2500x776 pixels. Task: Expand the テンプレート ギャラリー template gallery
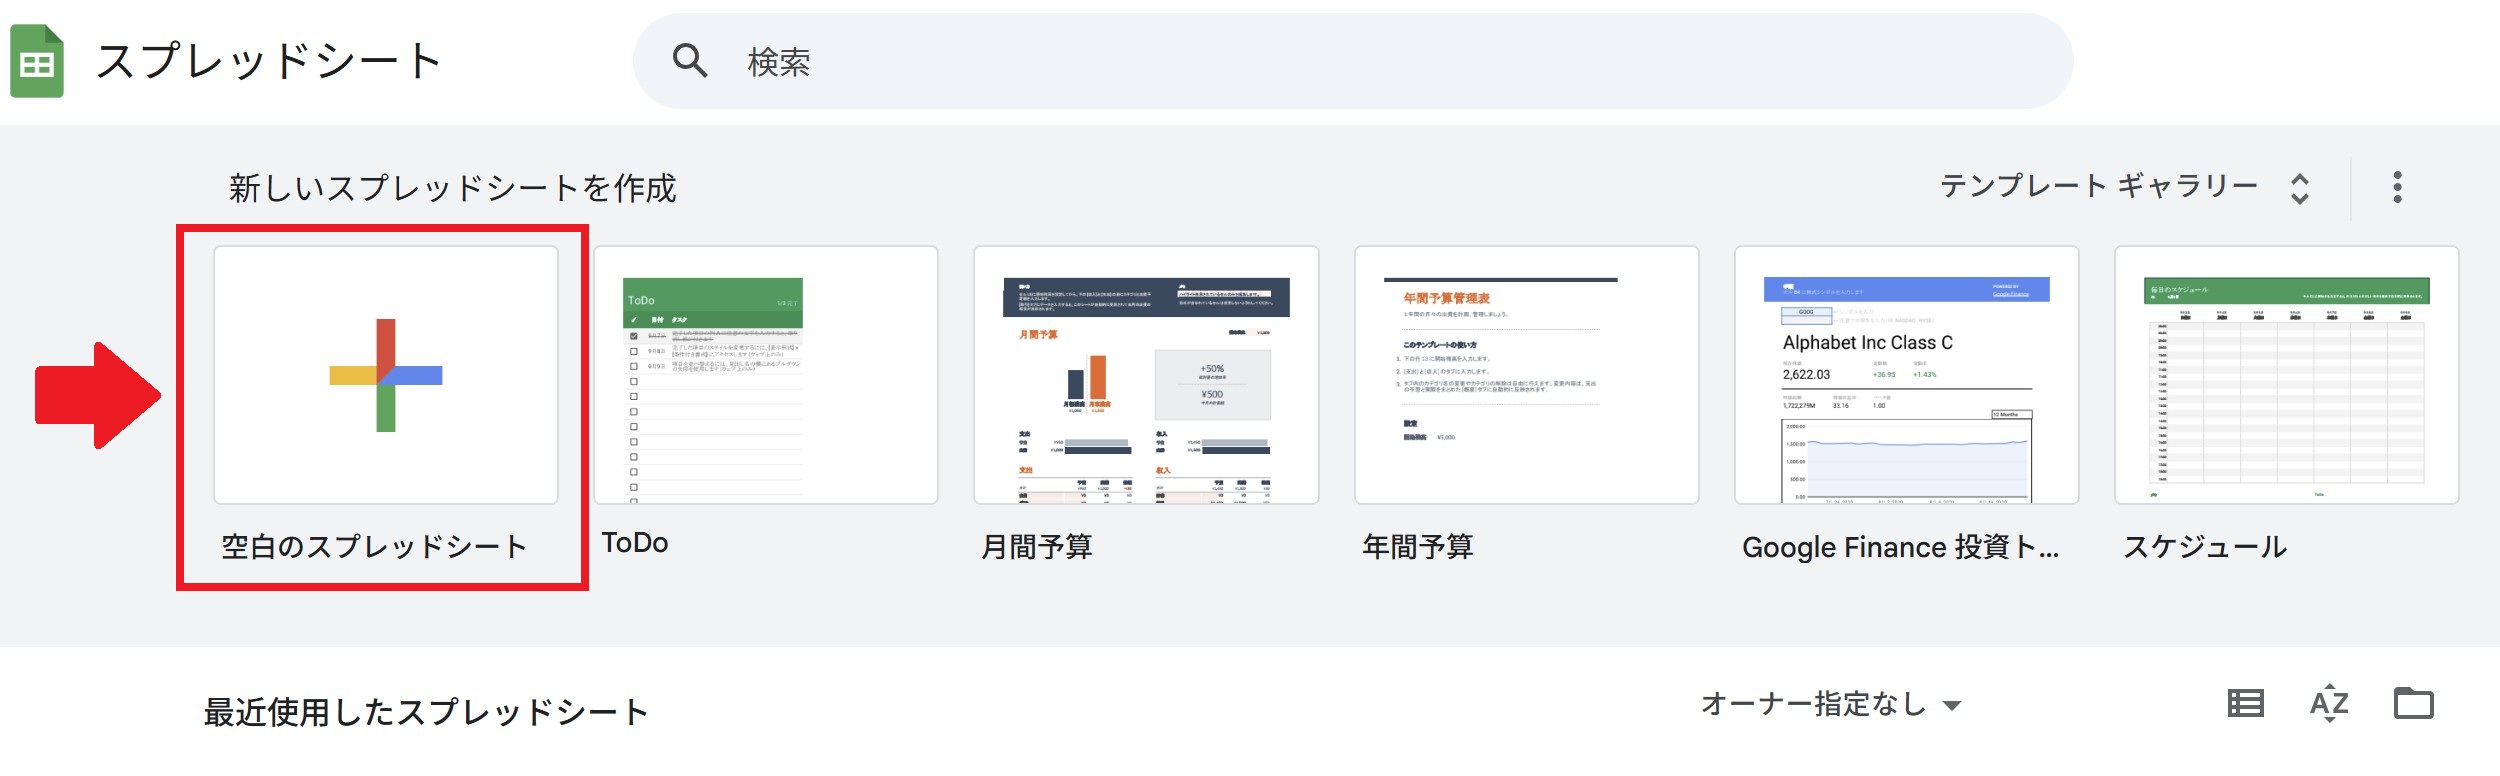click(x=2098, y=187)
